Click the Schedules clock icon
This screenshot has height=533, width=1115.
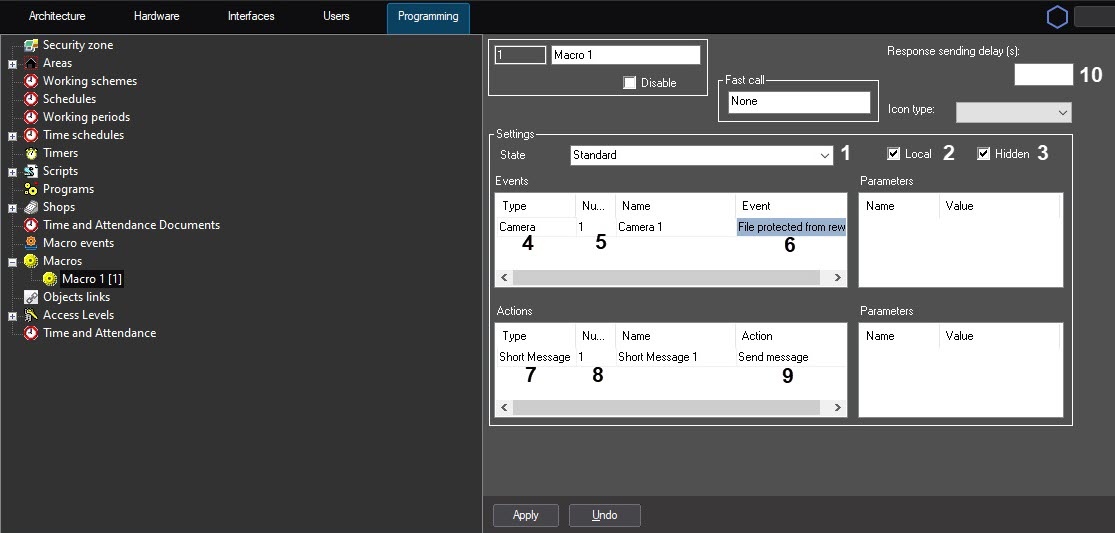31,99
